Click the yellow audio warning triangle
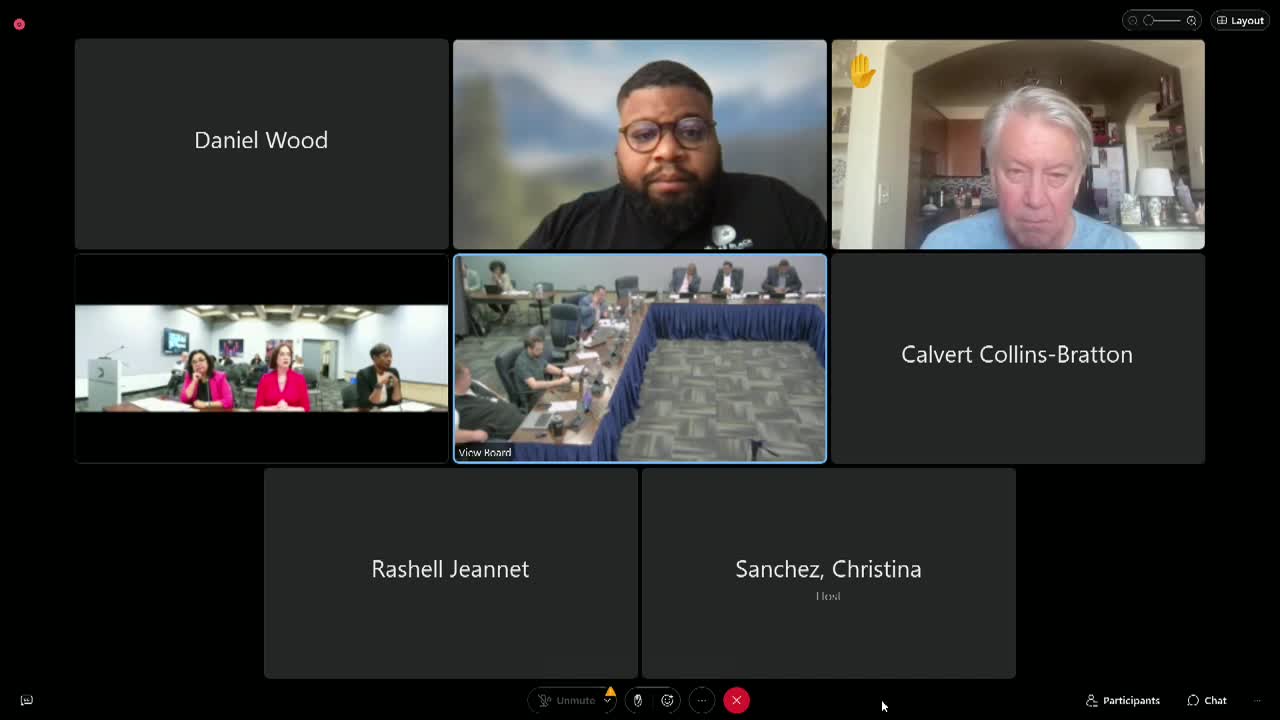 [x=610, y=691]
